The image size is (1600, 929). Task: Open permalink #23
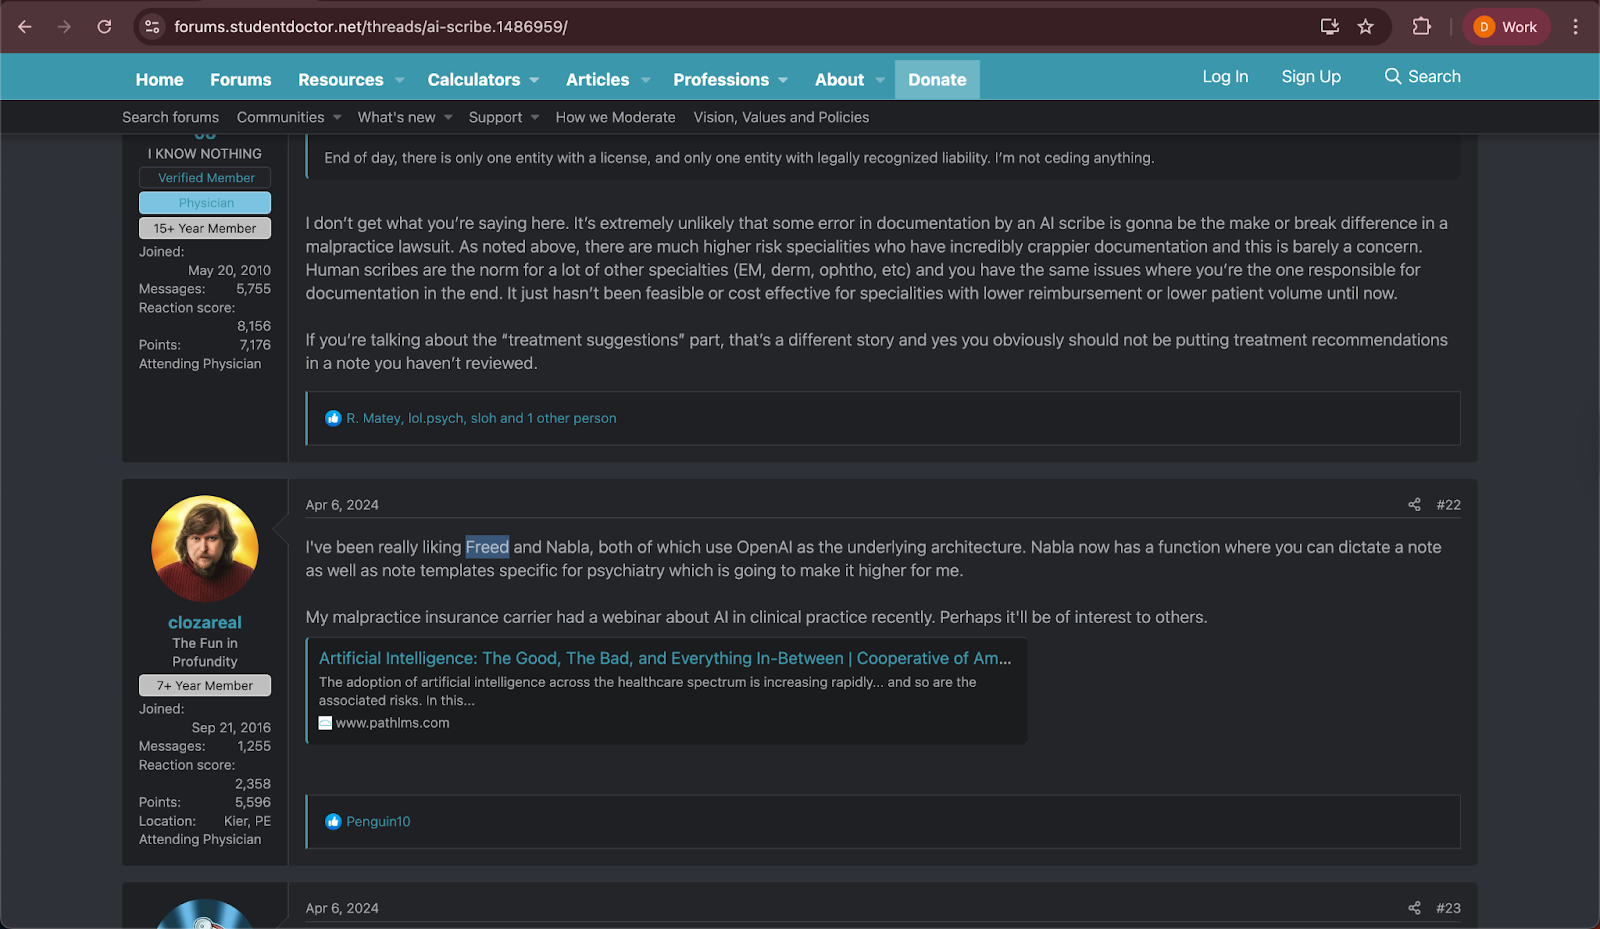click(1448, 908)
